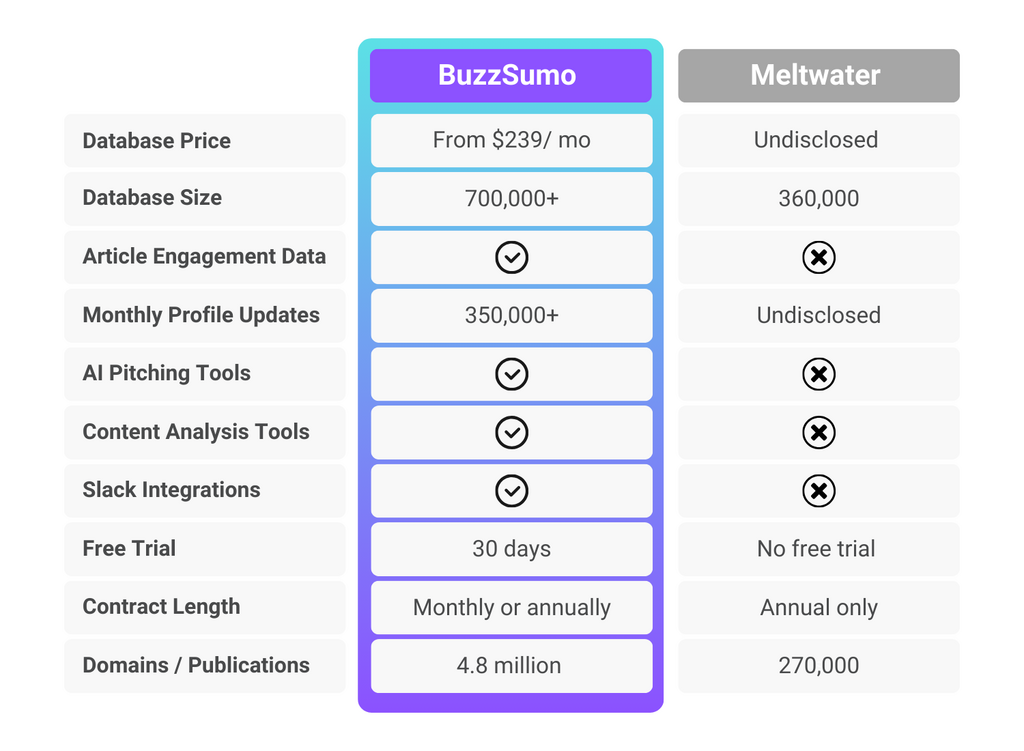Click the 4.8 million domains cell
Viewport: 1024px width, 751px height.
pos(511,665)
